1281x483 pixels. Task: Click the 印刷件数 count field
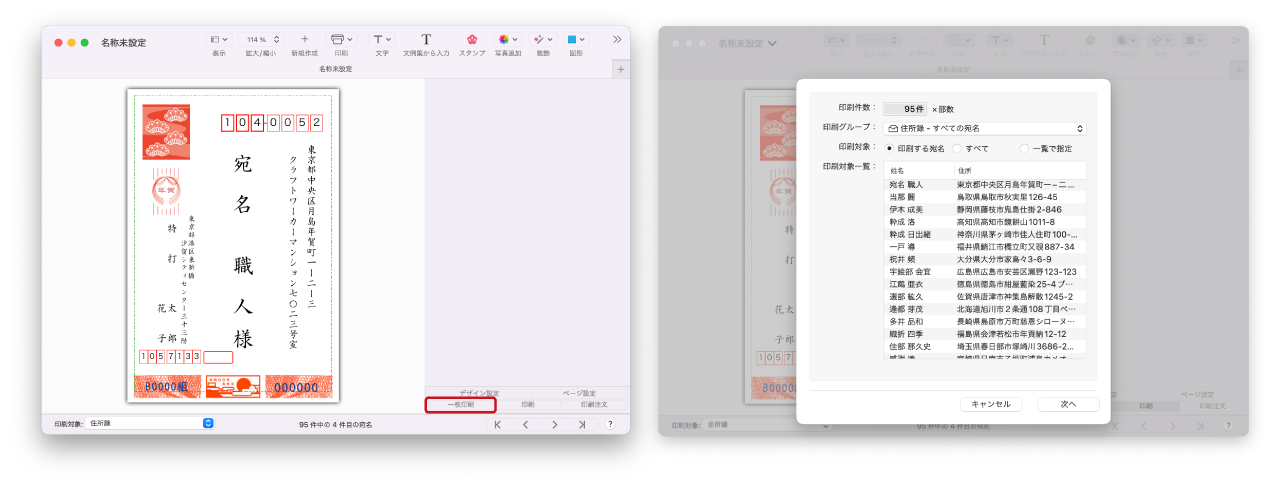coord(905,108)
